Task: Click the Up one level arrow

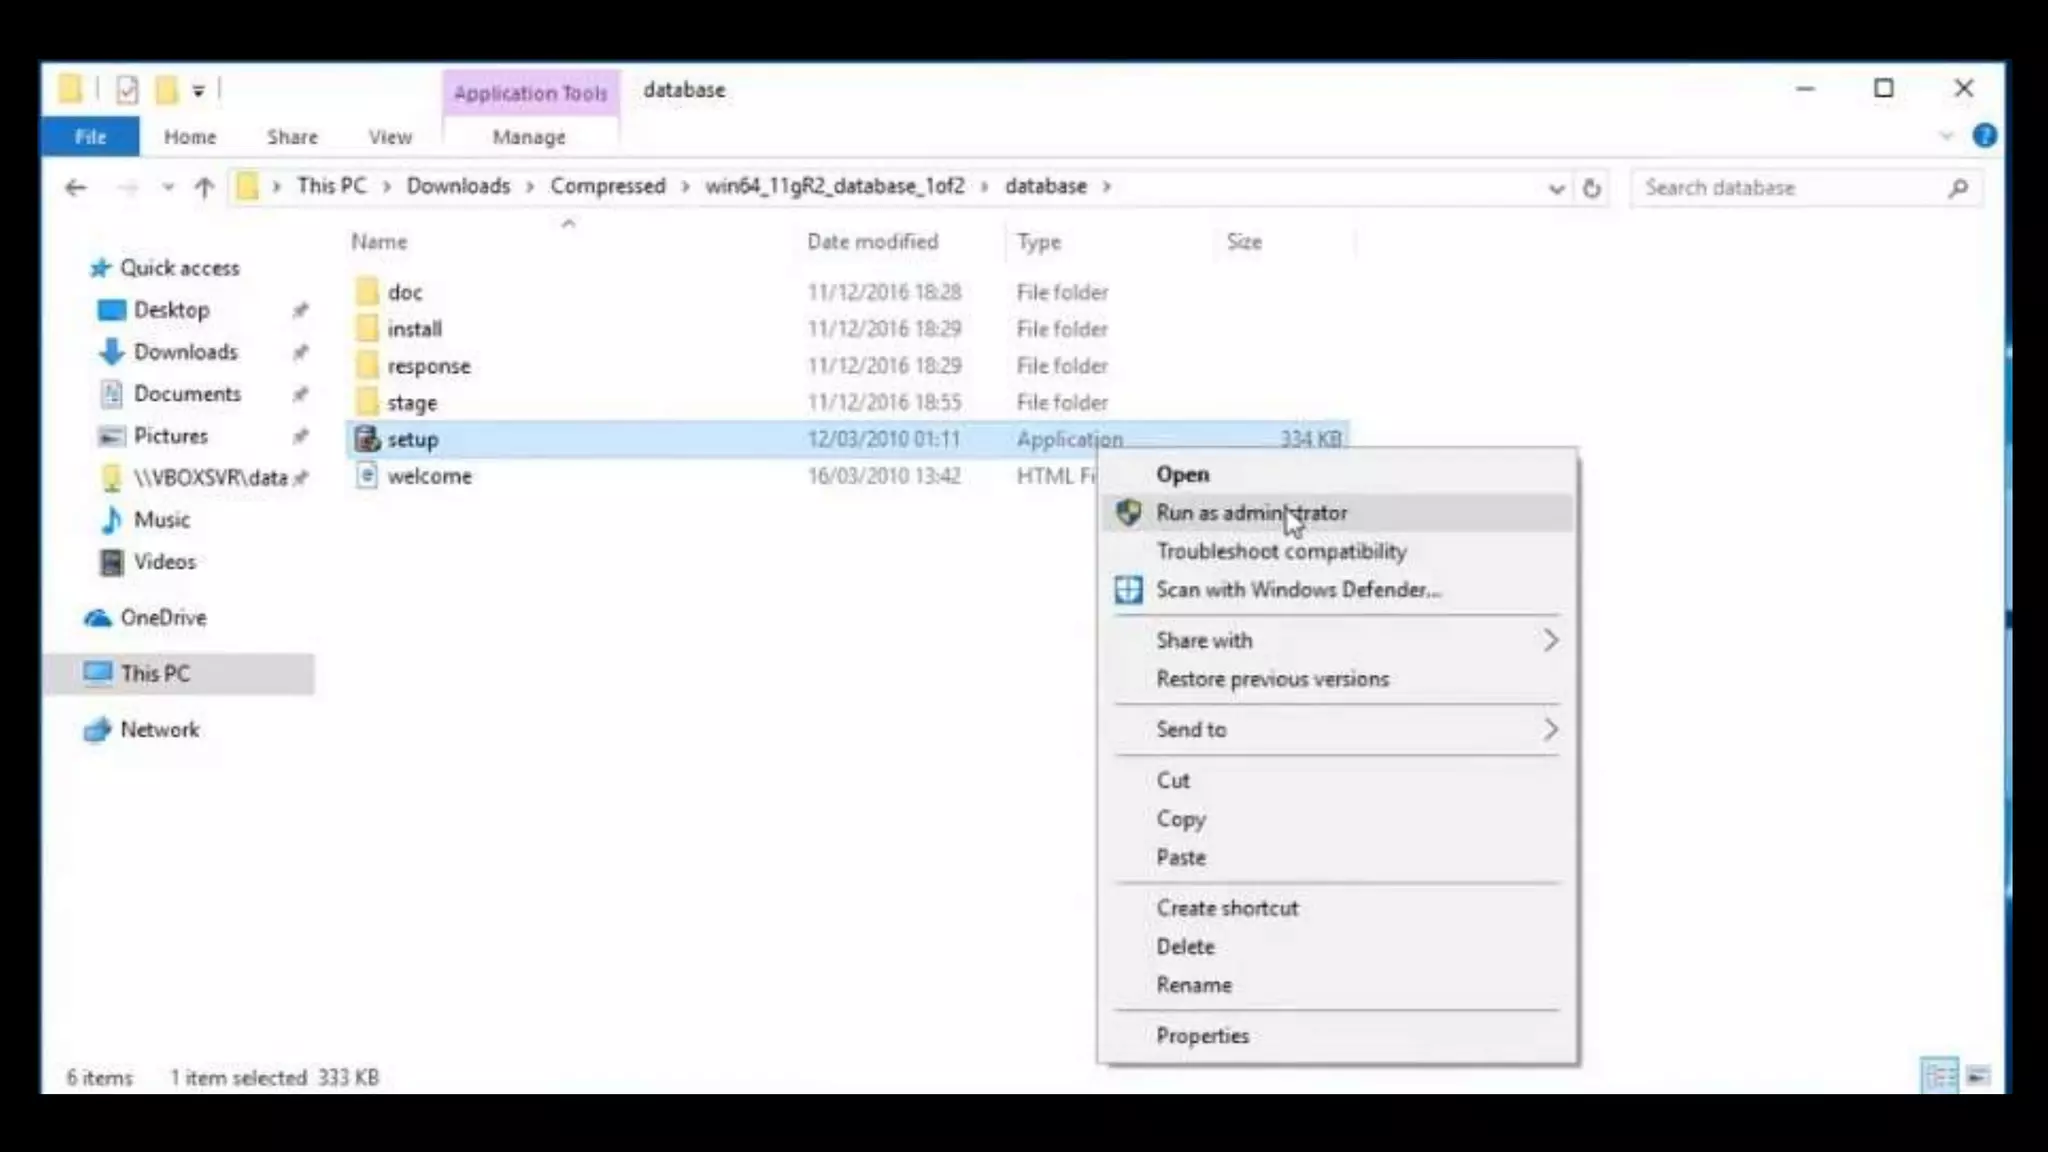Action: coord(204,188)
